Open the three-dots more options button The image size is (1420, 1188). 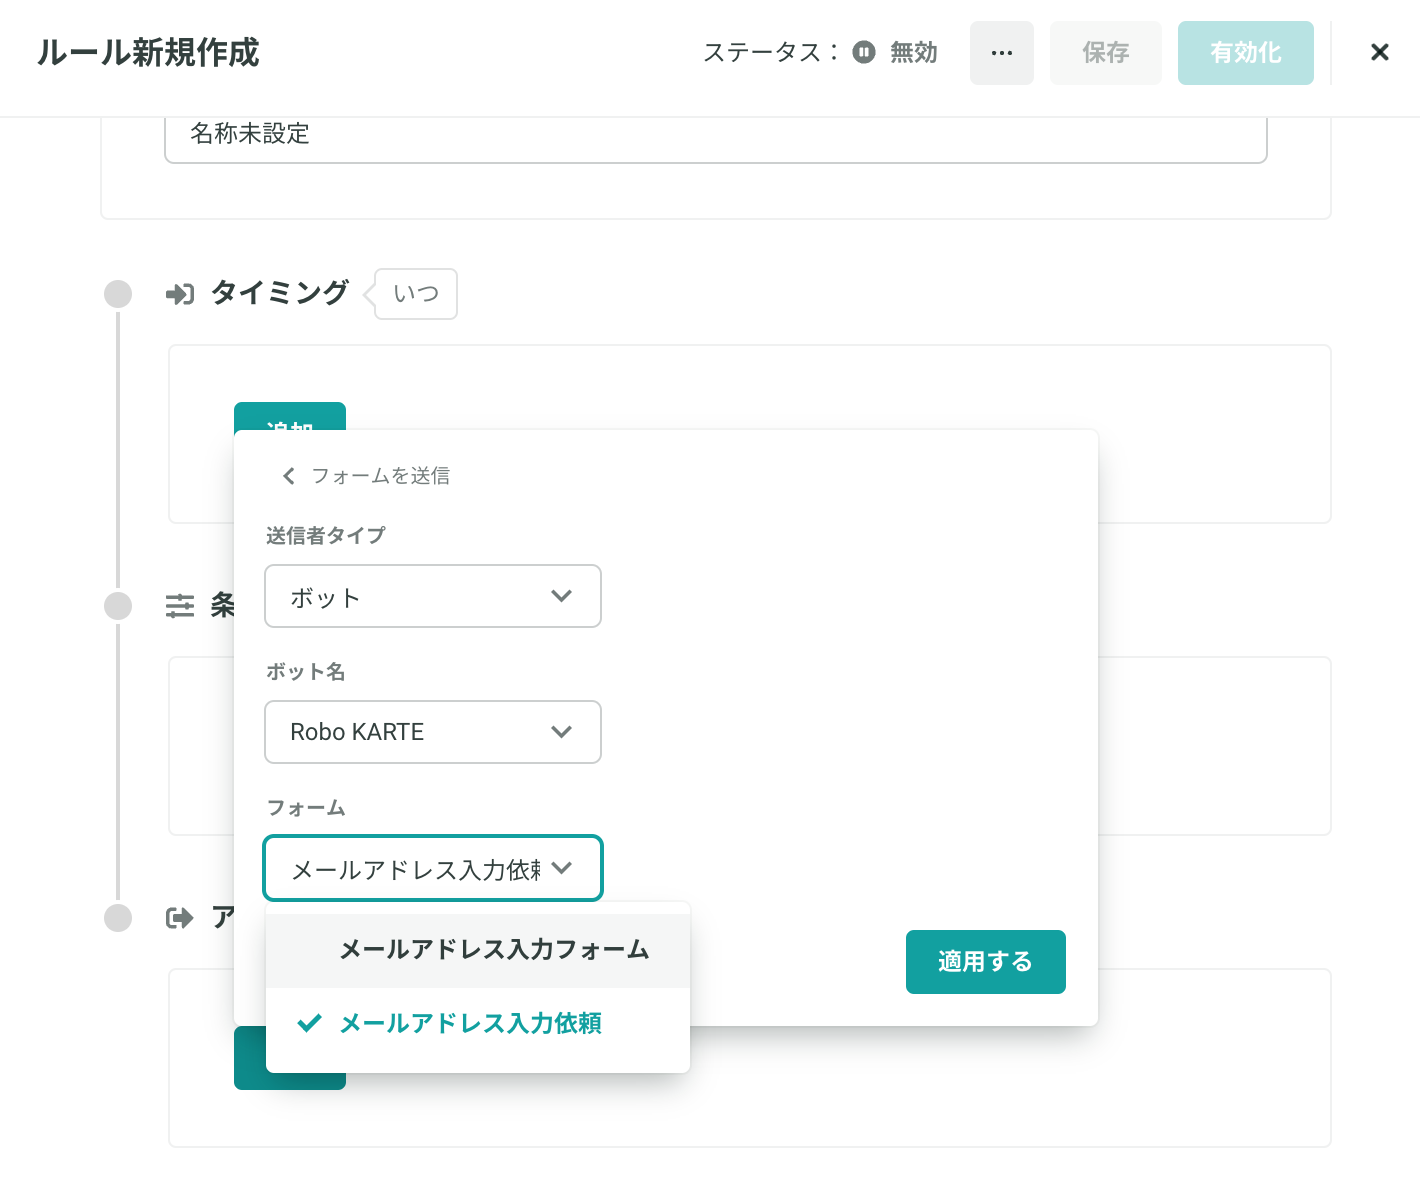pyautogui.click(x=1001, y=53)
